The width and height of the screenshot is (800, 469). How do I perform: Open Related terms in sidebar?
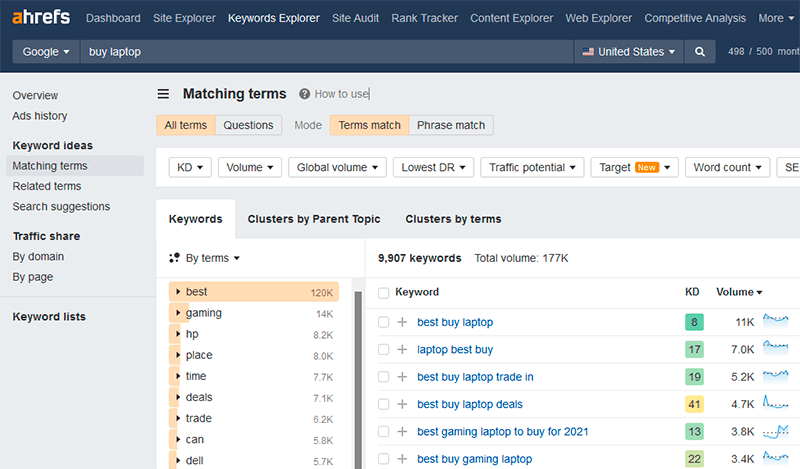[47, 186]
